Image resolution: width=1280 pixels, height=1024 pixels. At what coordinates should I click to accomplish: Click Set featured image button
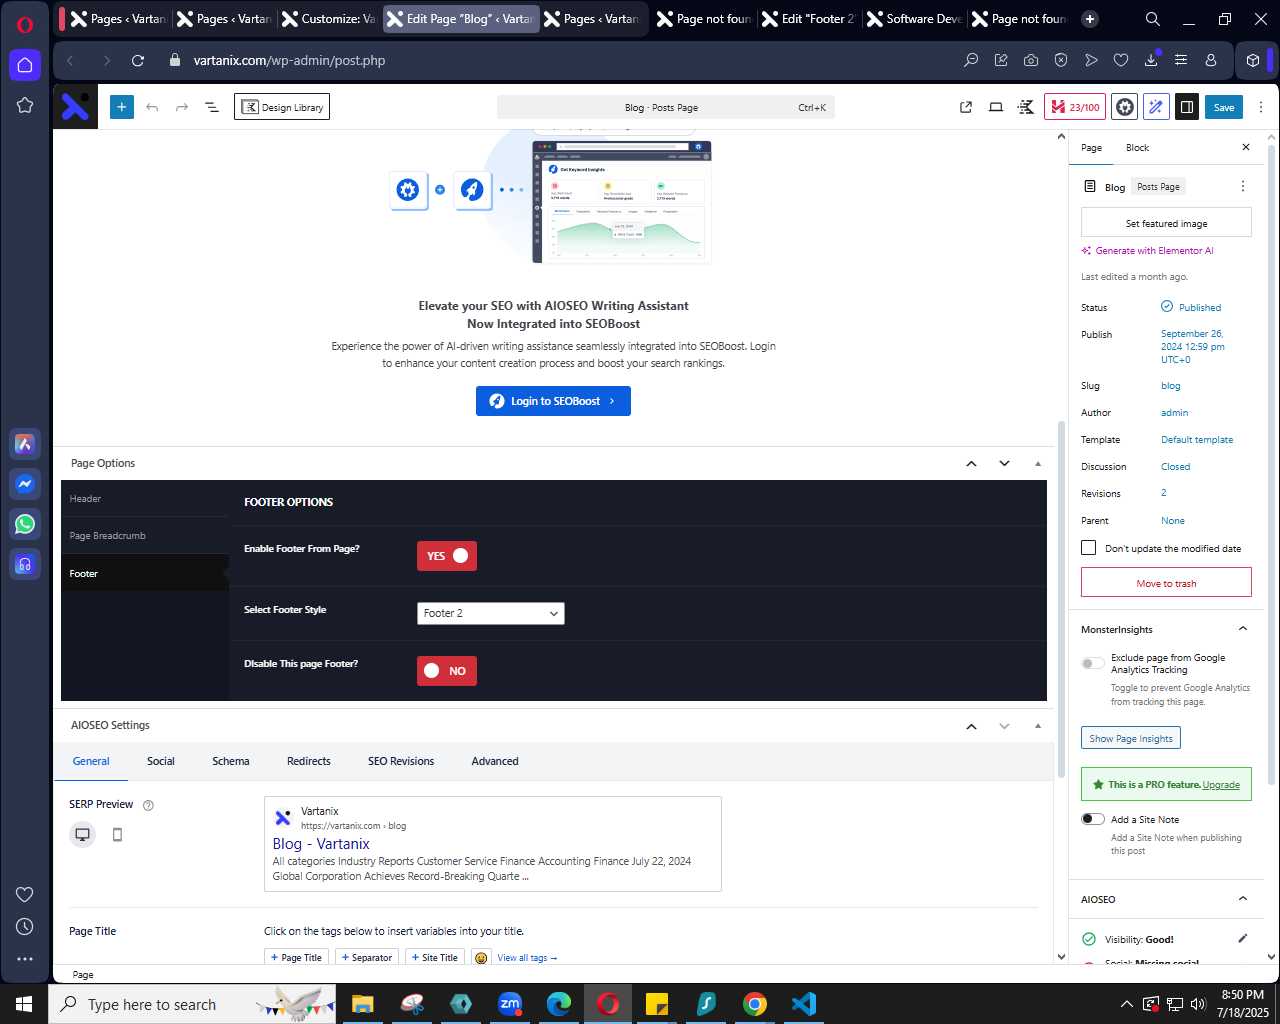(1166, 223)
